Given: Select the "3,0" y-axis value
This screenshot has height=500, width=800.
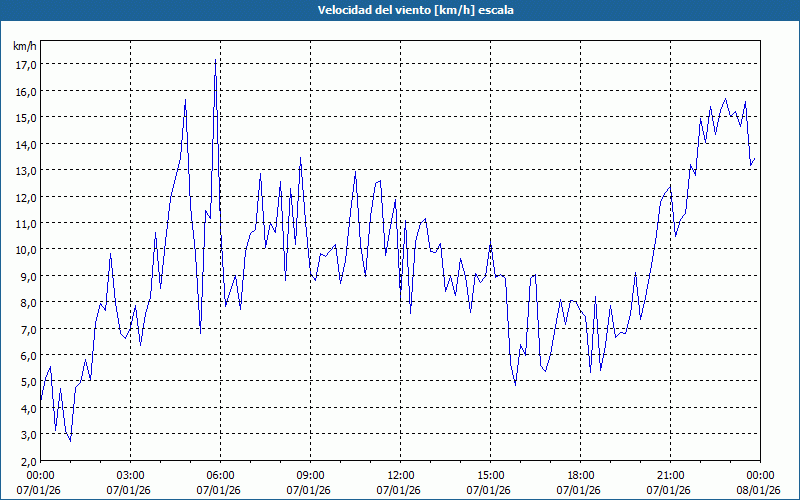Looking at the screenshot, I should tap(29, 435).
